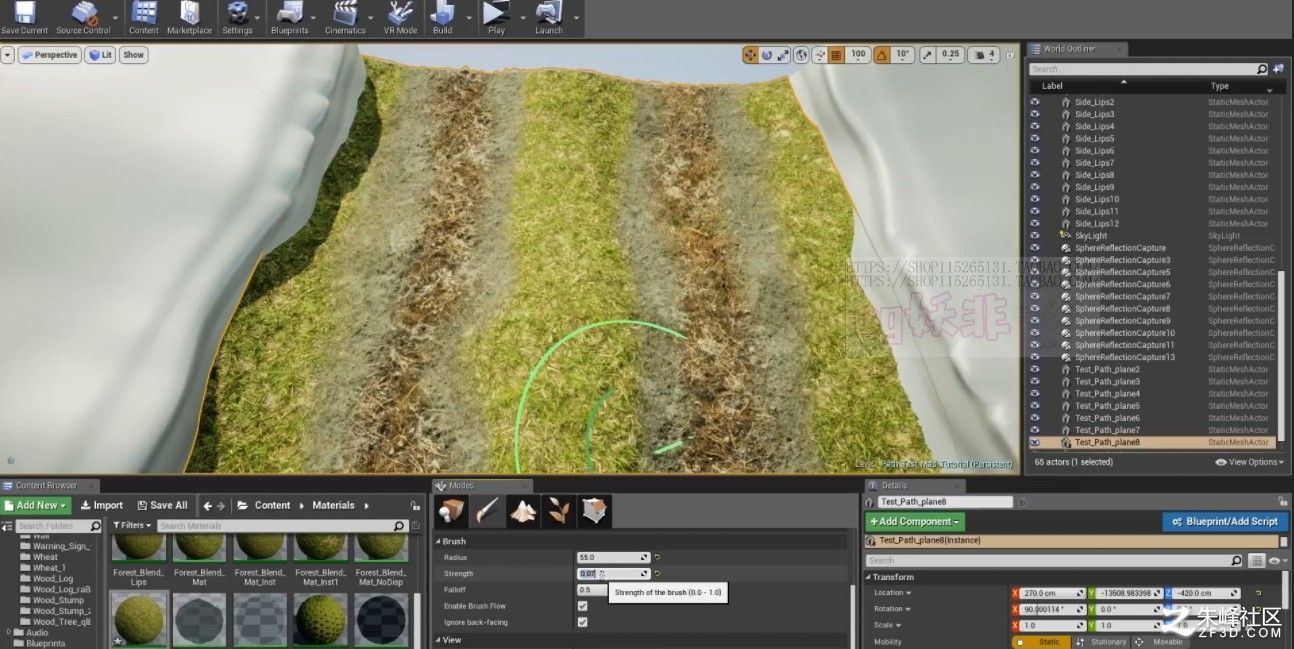This screenshot has width=1294, height=649.
Task: Click the Blueprint/Add Script button
Action: (1226, 522)
